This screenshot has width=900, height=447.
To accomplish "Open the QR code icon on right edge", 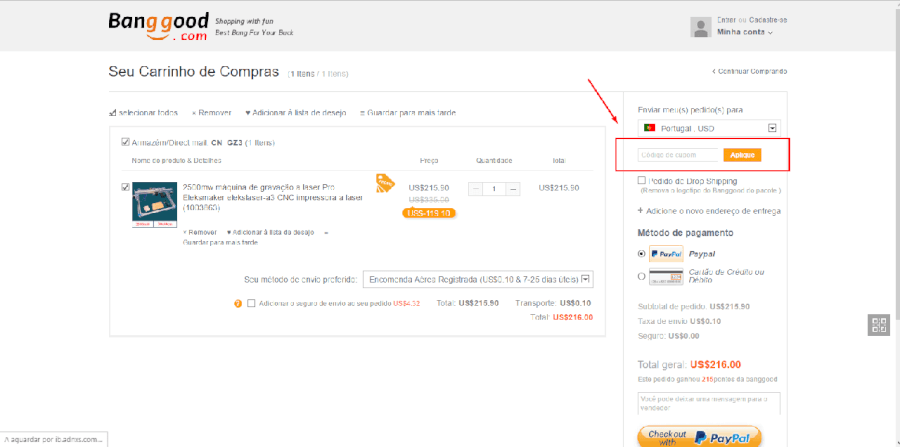I will pos(879,325).
